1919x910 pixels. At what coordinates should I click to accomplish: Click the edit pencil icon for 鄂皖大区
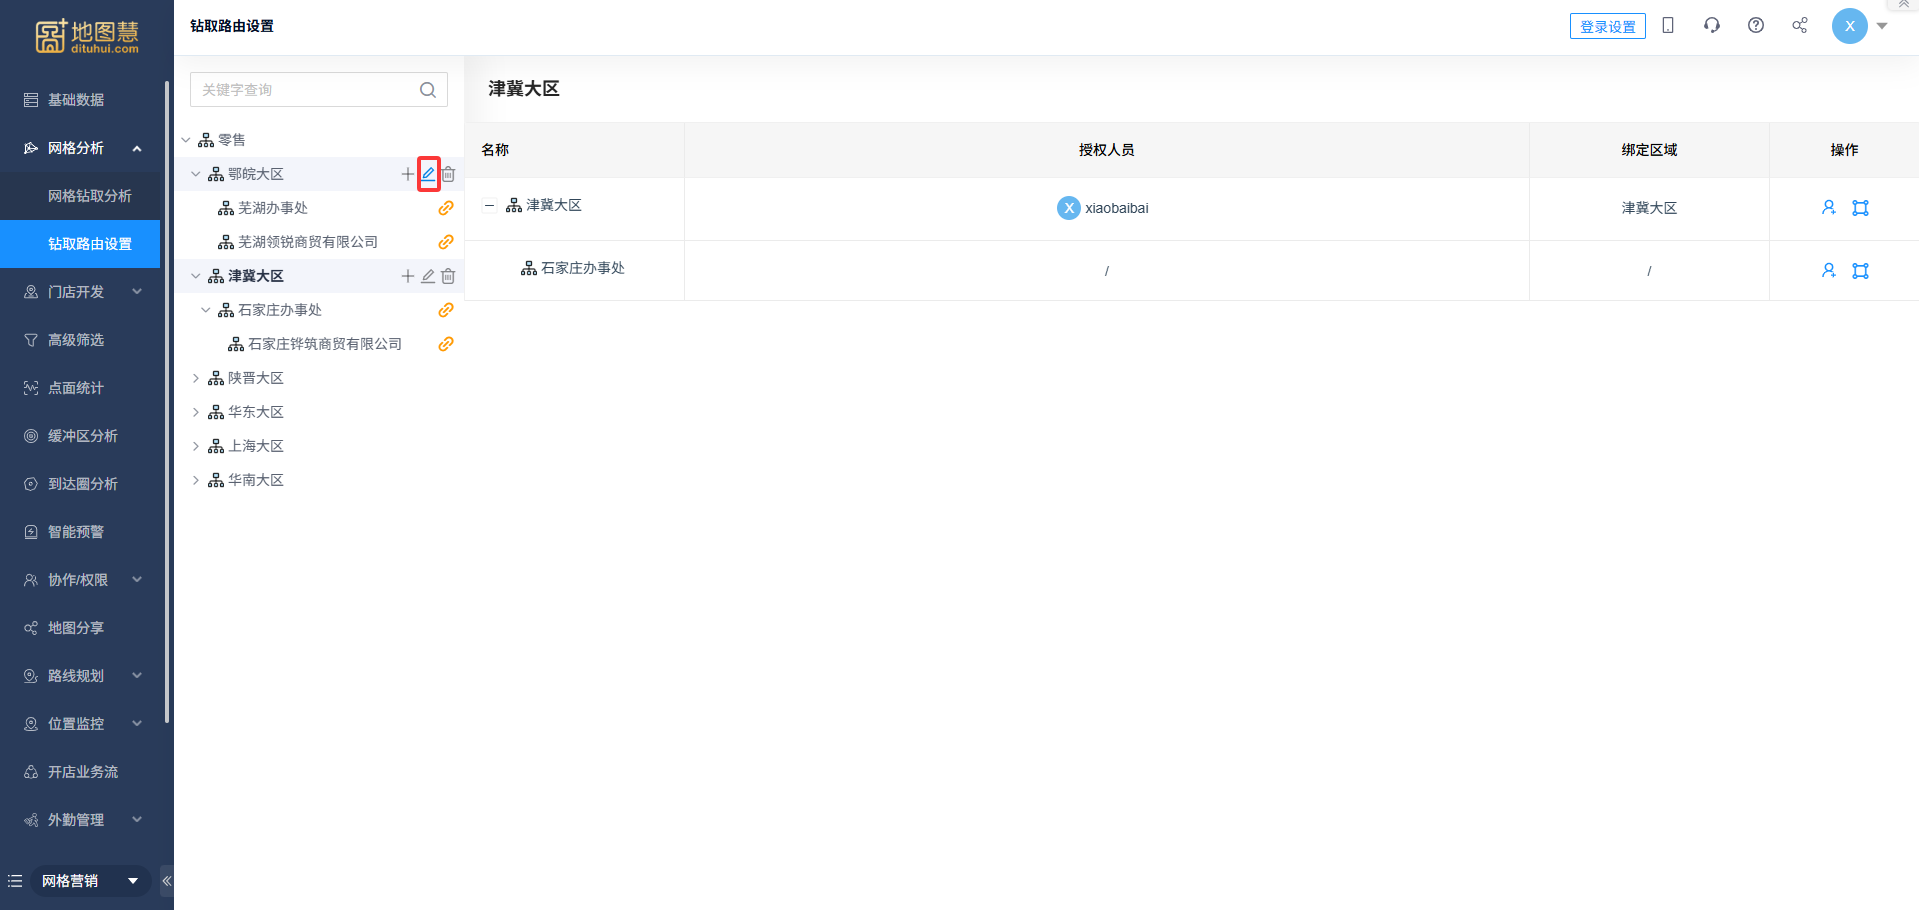click(428, 174)
